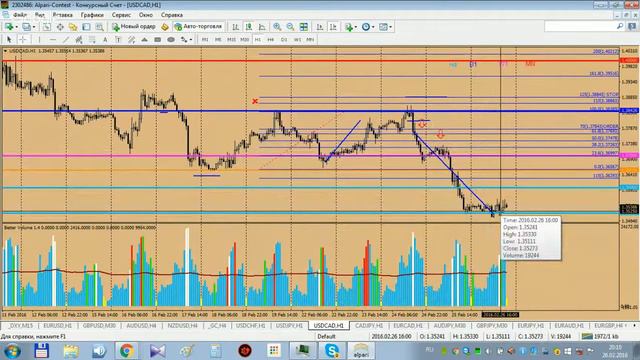
Task: Toggle the Авто-торговля button
Action: click(x=198, y=27)
